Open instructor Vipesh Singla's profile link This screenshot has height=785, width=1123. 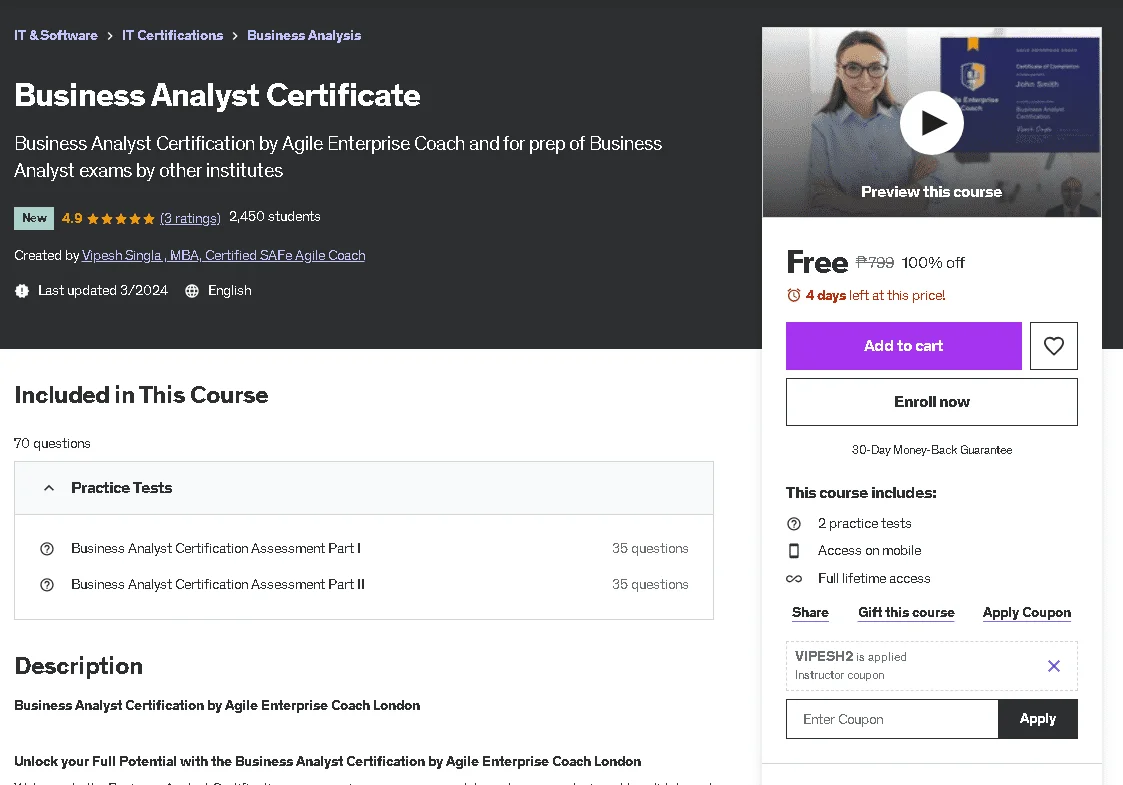coord(223,256)
